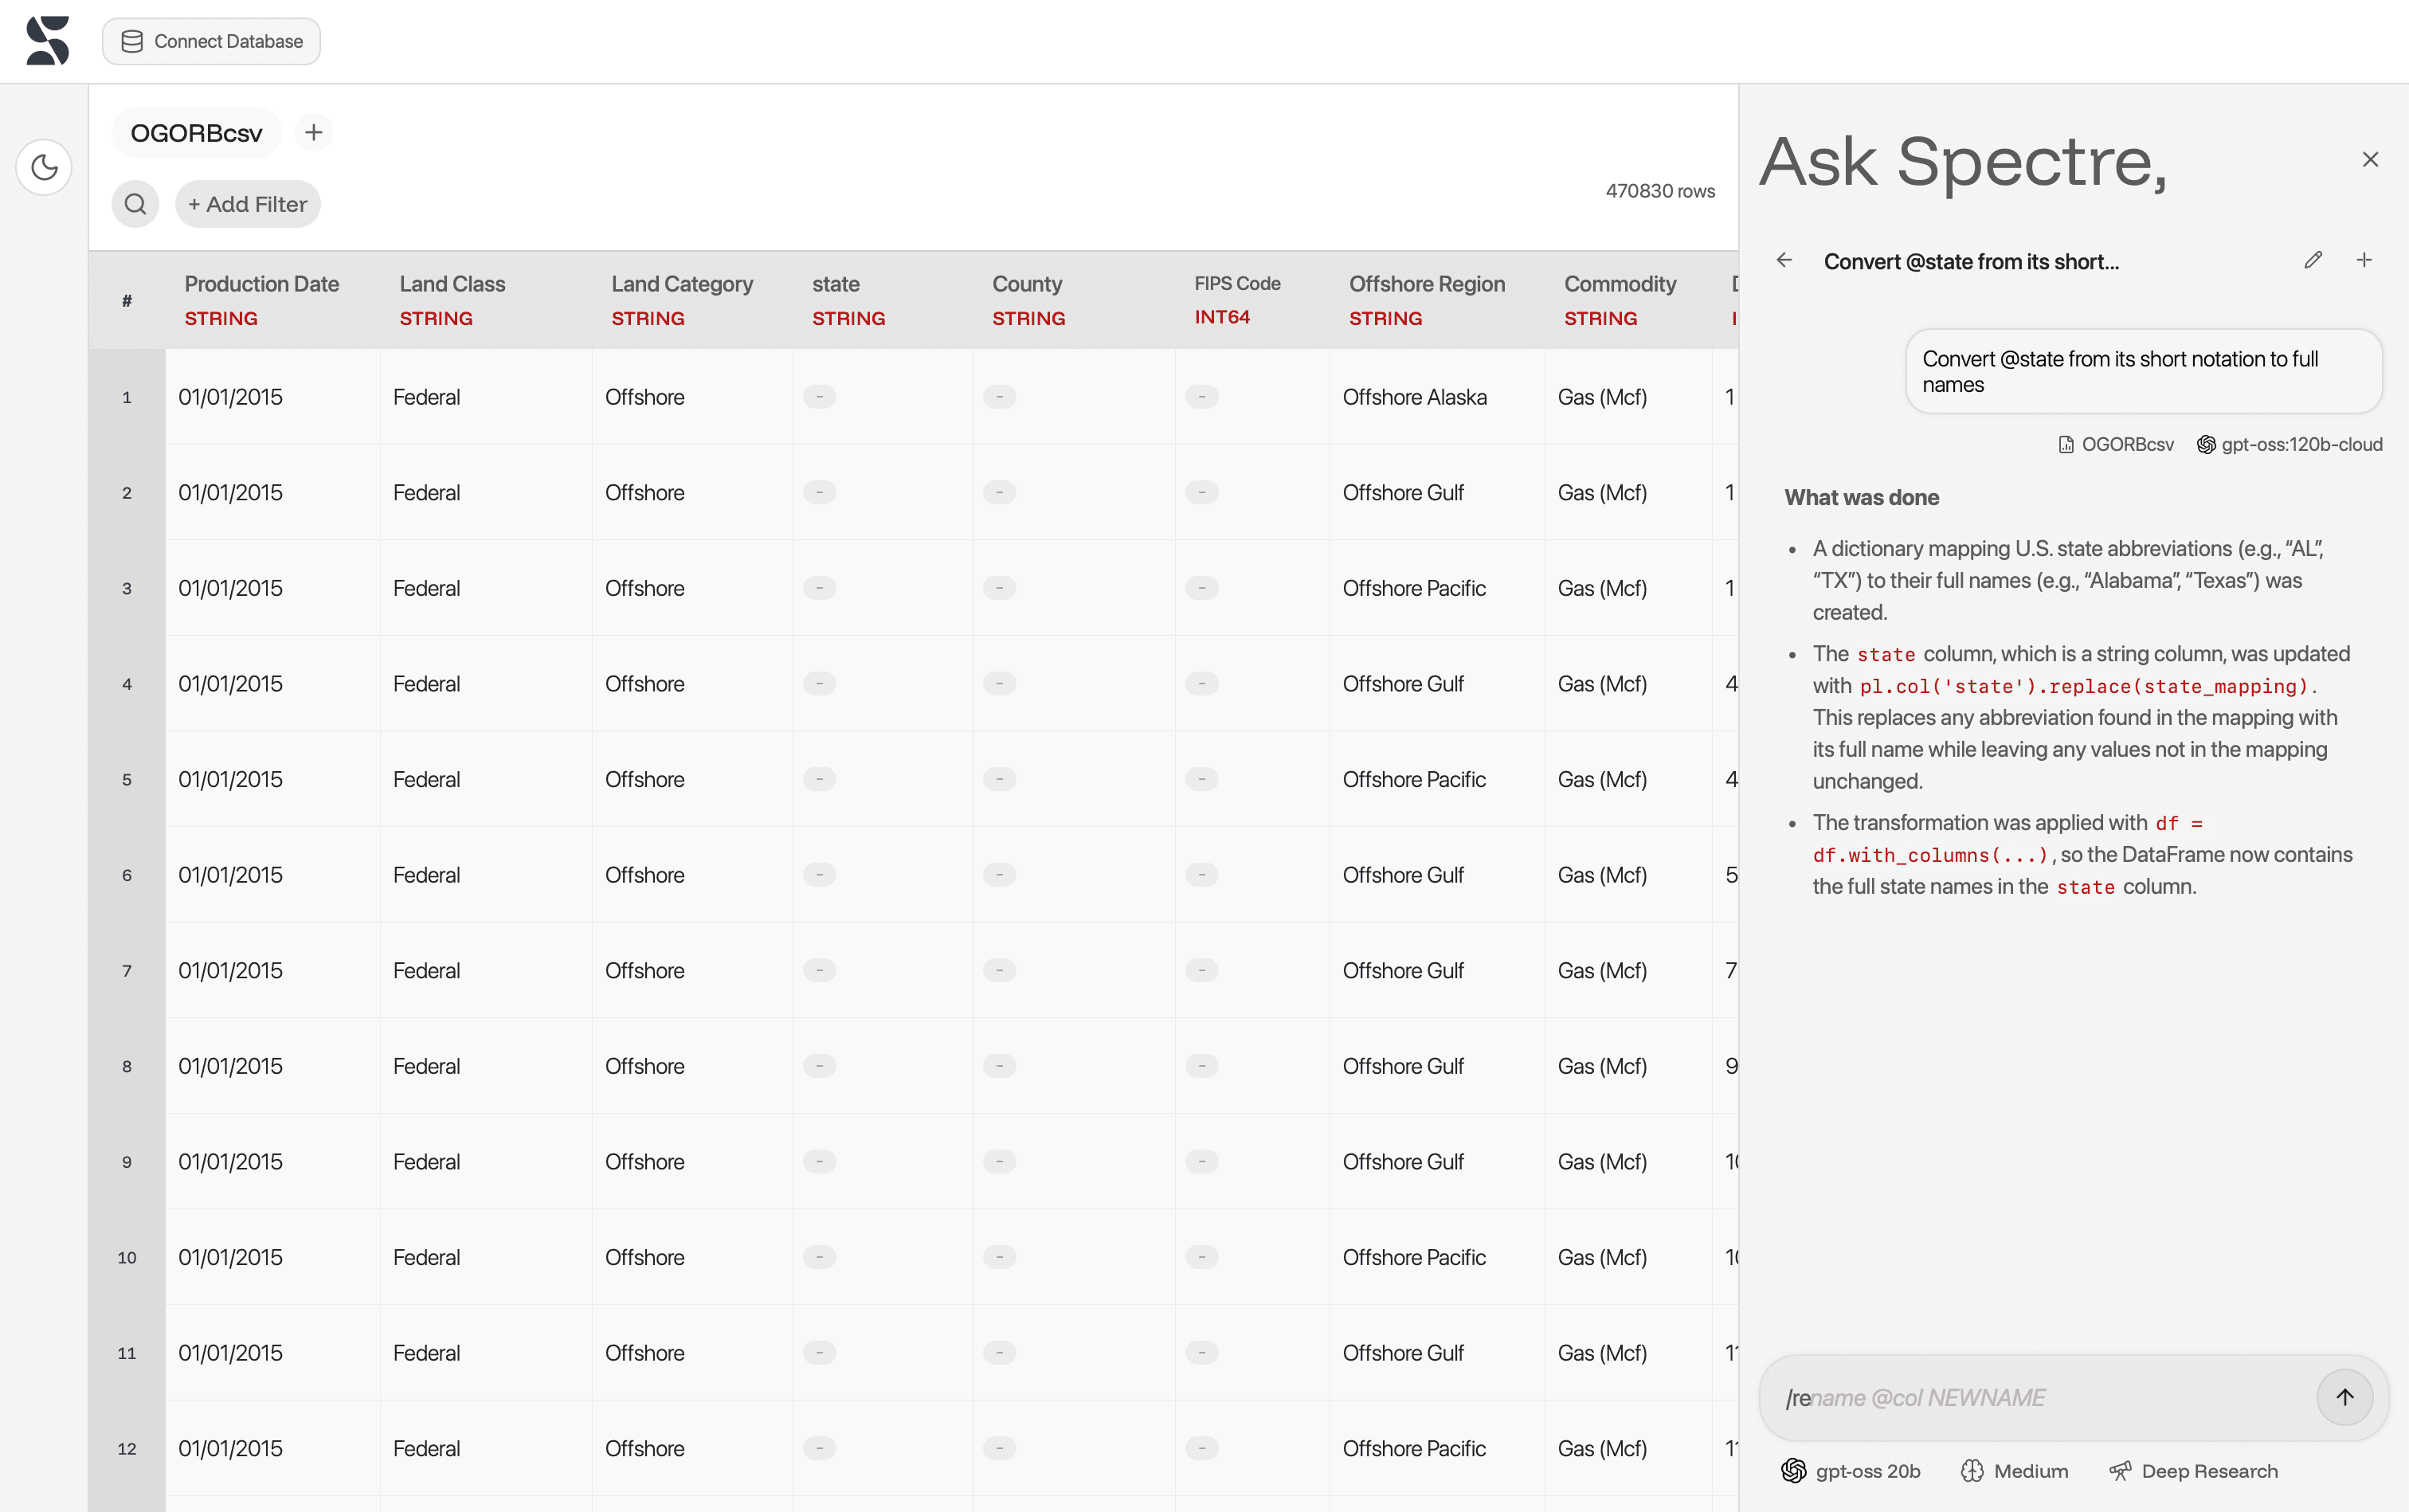Screen dimensions: 2409x1512
Task: Click the Offshore Region column header
Action: pyautogui.click(x=1426, y=285)
